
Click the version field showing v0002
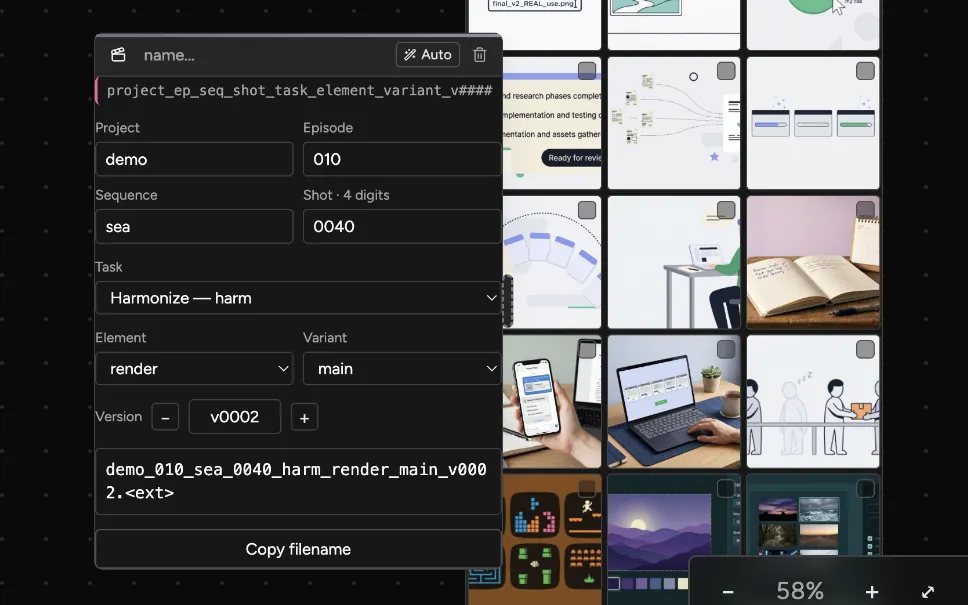tap(235, 417)
